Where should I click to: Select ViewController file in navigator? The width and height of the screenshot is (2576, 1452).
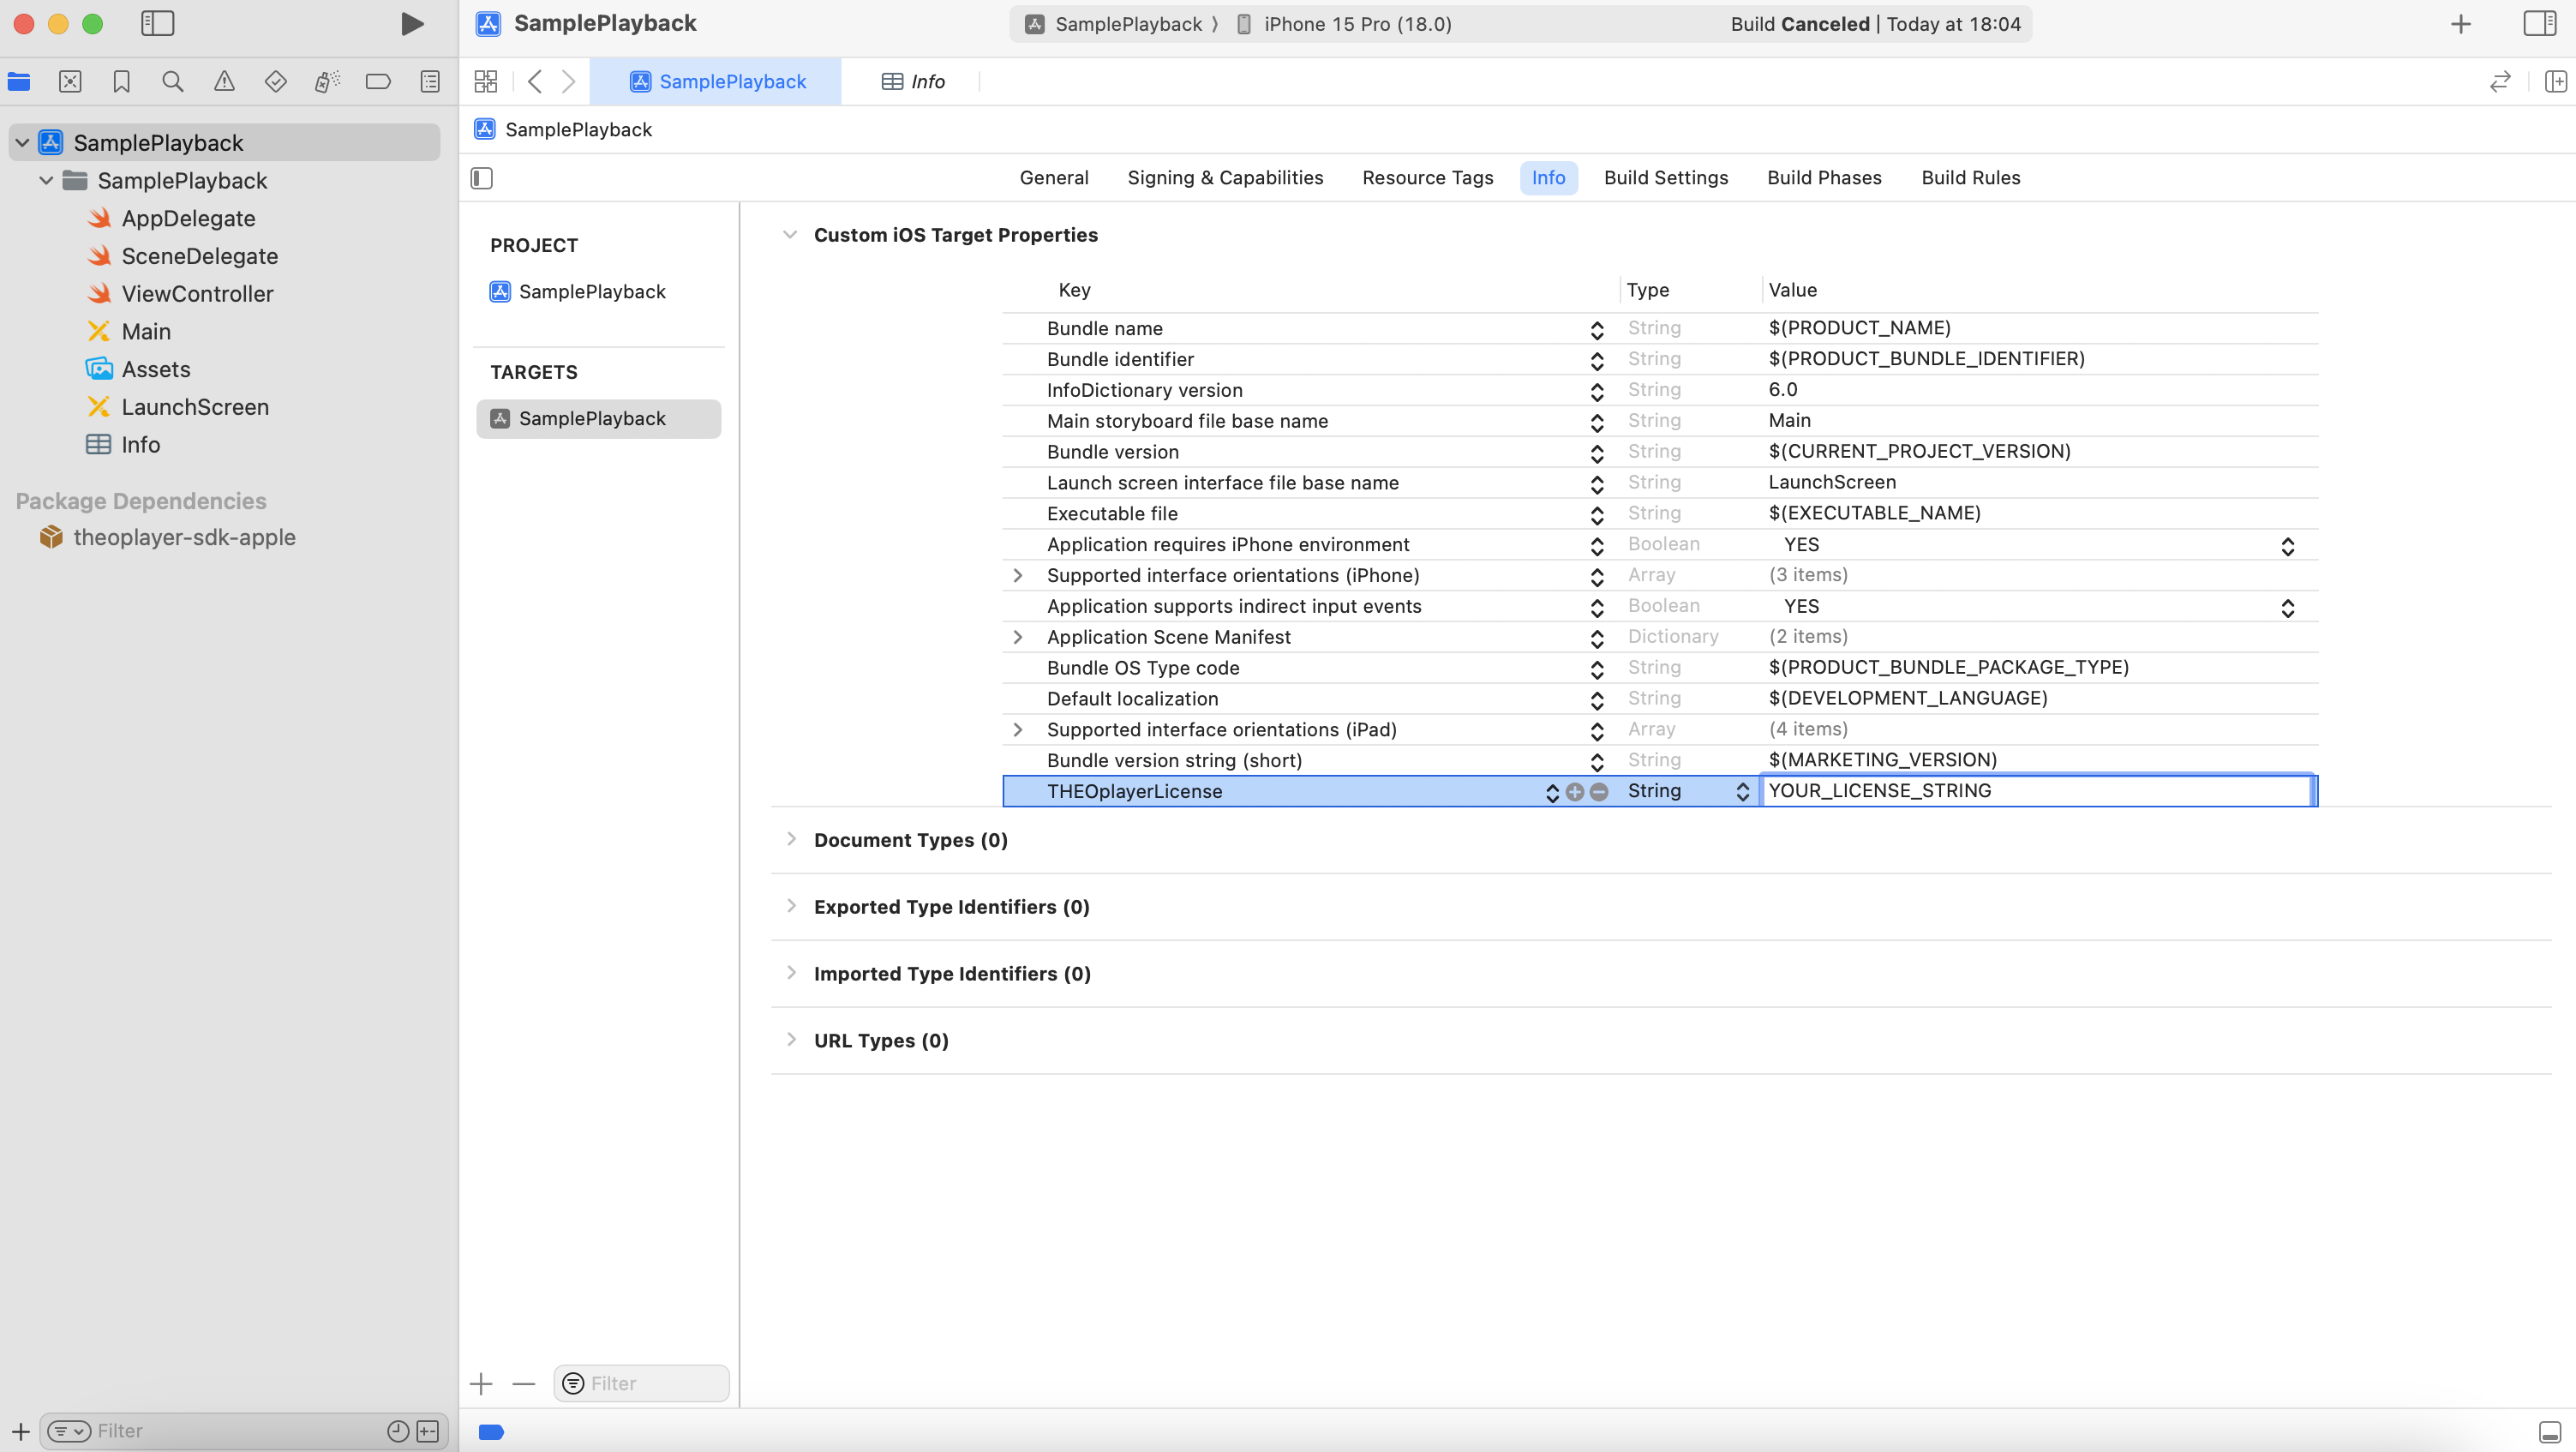[197, 294]
